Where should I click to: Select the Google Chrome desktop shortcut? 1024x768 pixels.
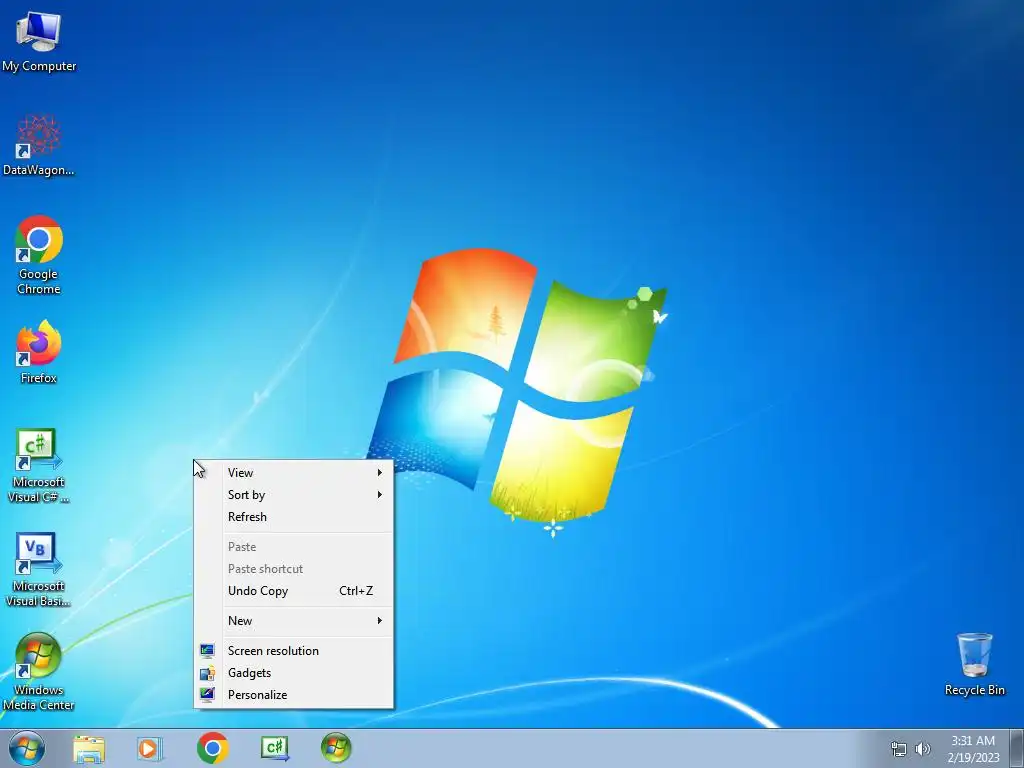tap(39, 255)
